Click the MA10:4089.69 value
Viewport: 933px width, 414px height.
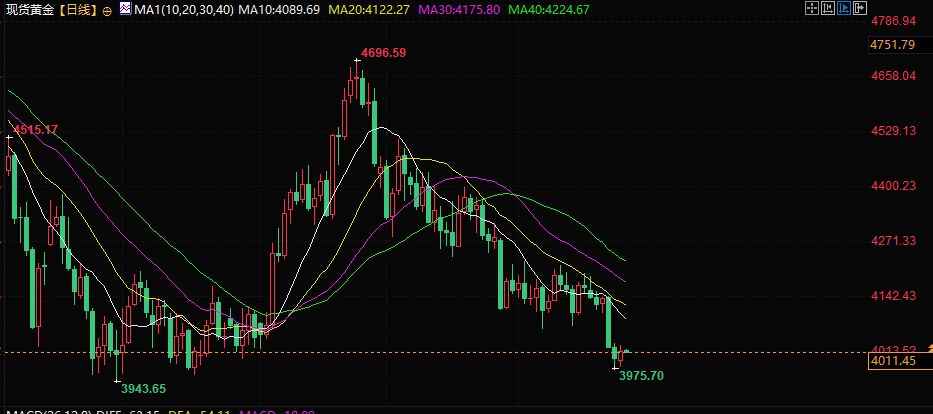[278, 10]
